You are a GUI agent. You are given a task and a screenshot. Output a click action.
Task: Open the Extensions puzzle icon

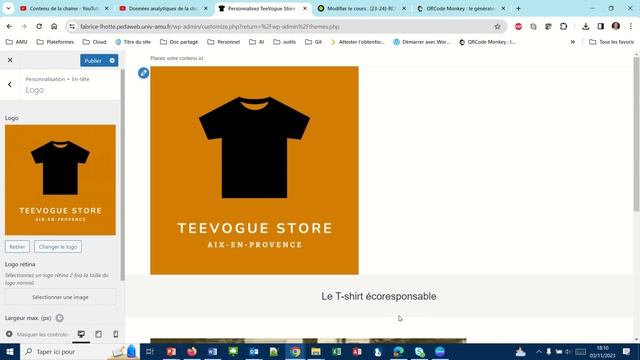564,27
